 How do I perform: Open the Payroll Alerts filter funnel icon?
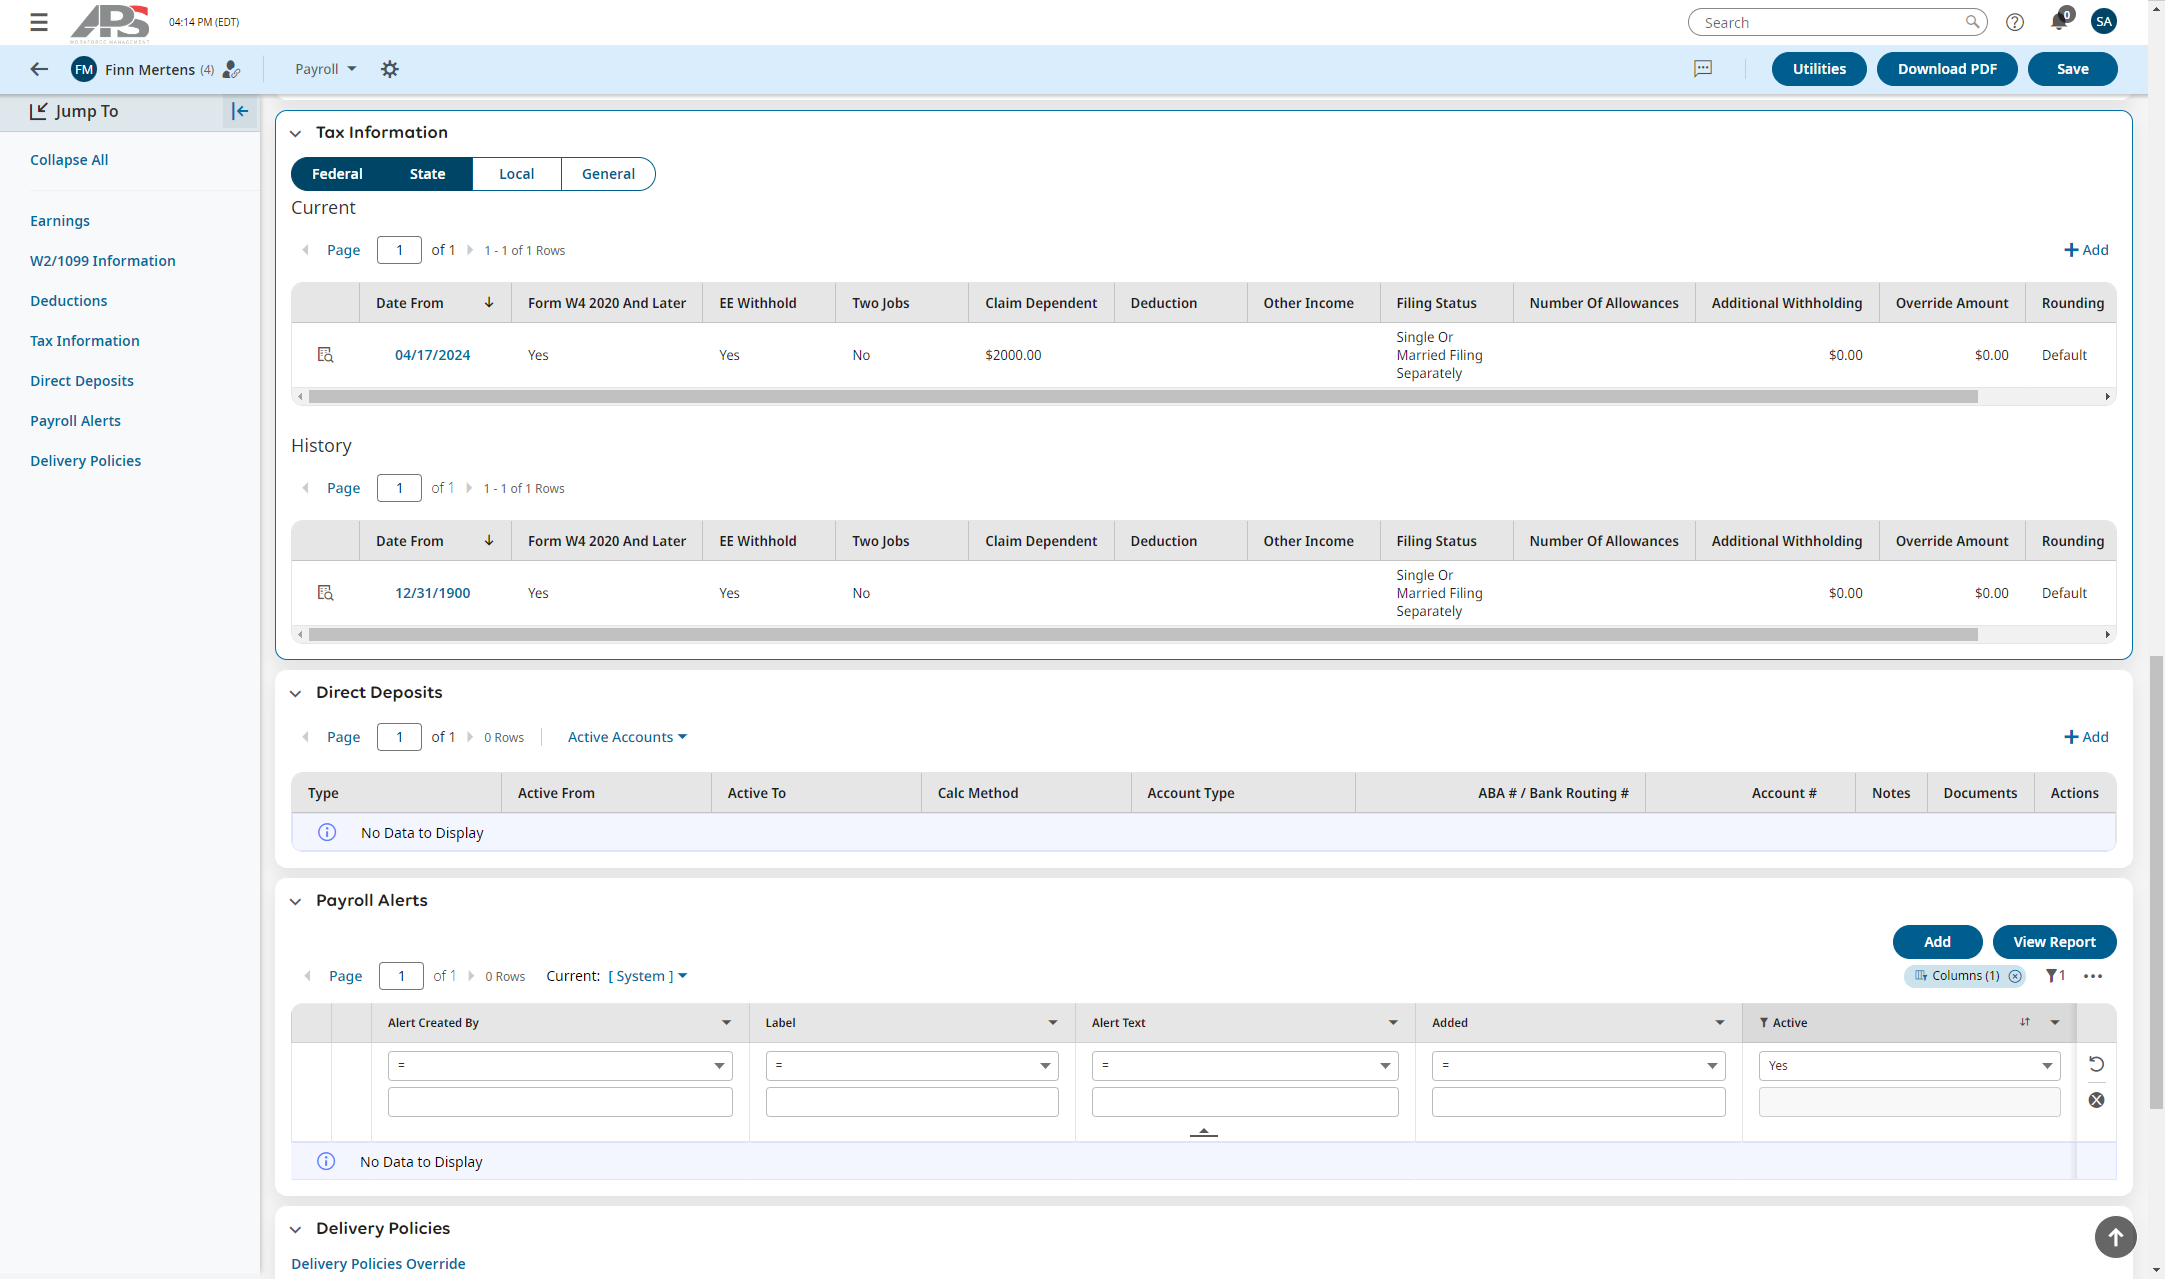(2055, 976)
